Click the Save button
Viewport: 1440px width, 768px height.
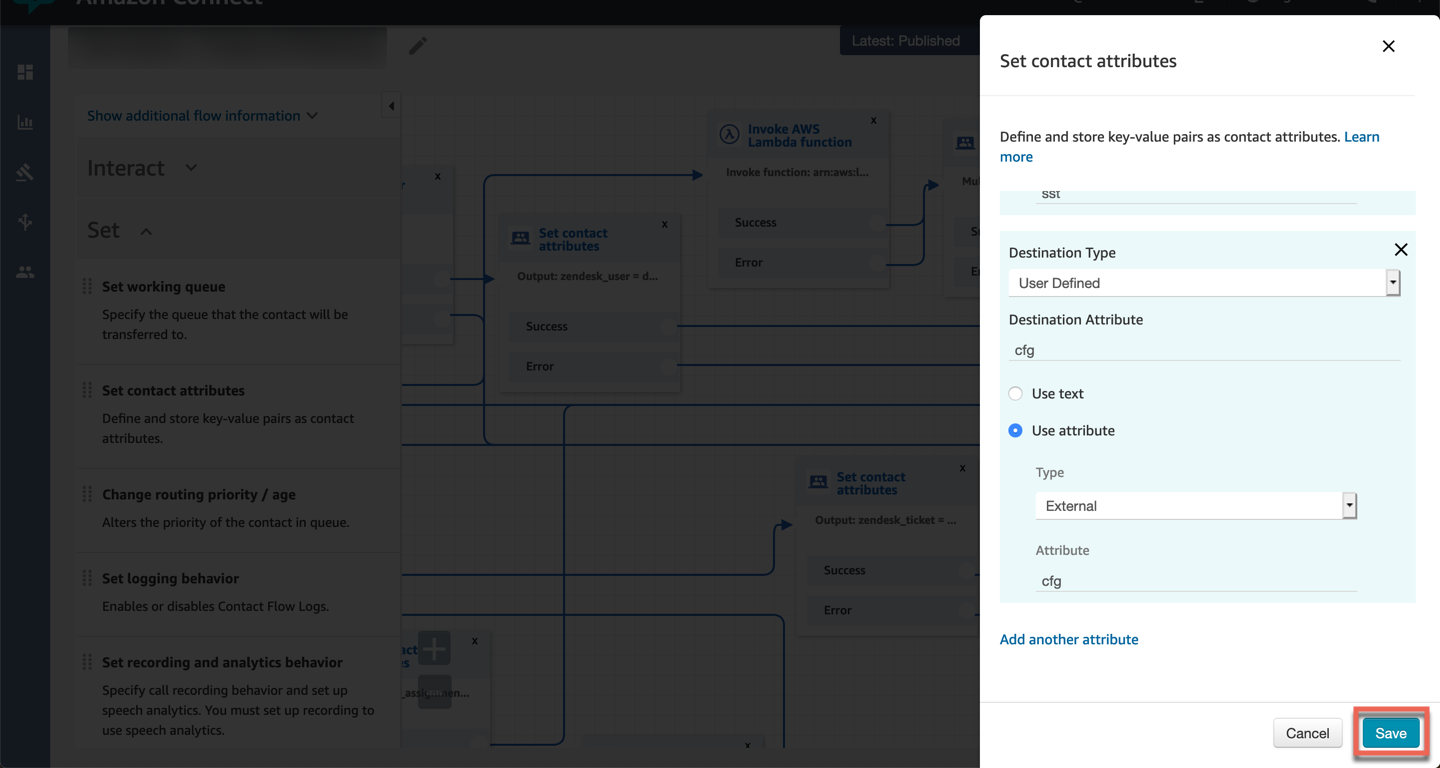[x=1390, y=733]
